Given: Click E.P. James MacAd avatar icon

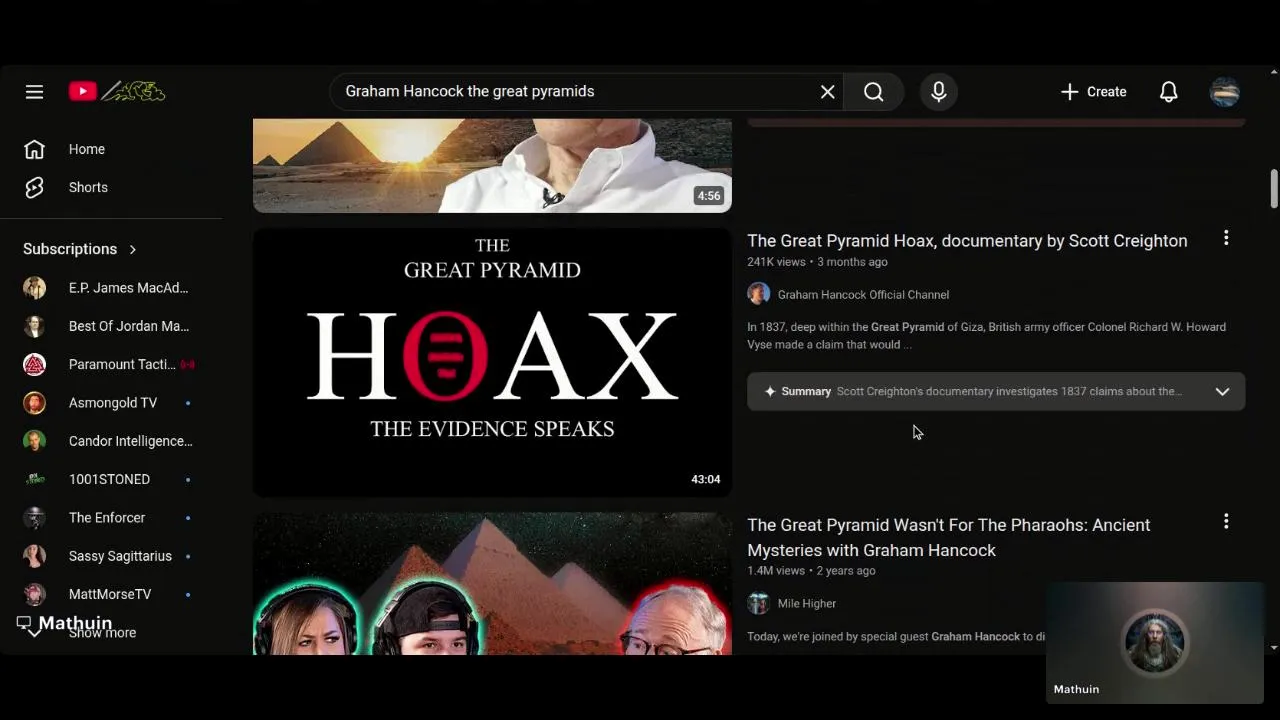Looking at the screenshot, I should coord(34,288).
